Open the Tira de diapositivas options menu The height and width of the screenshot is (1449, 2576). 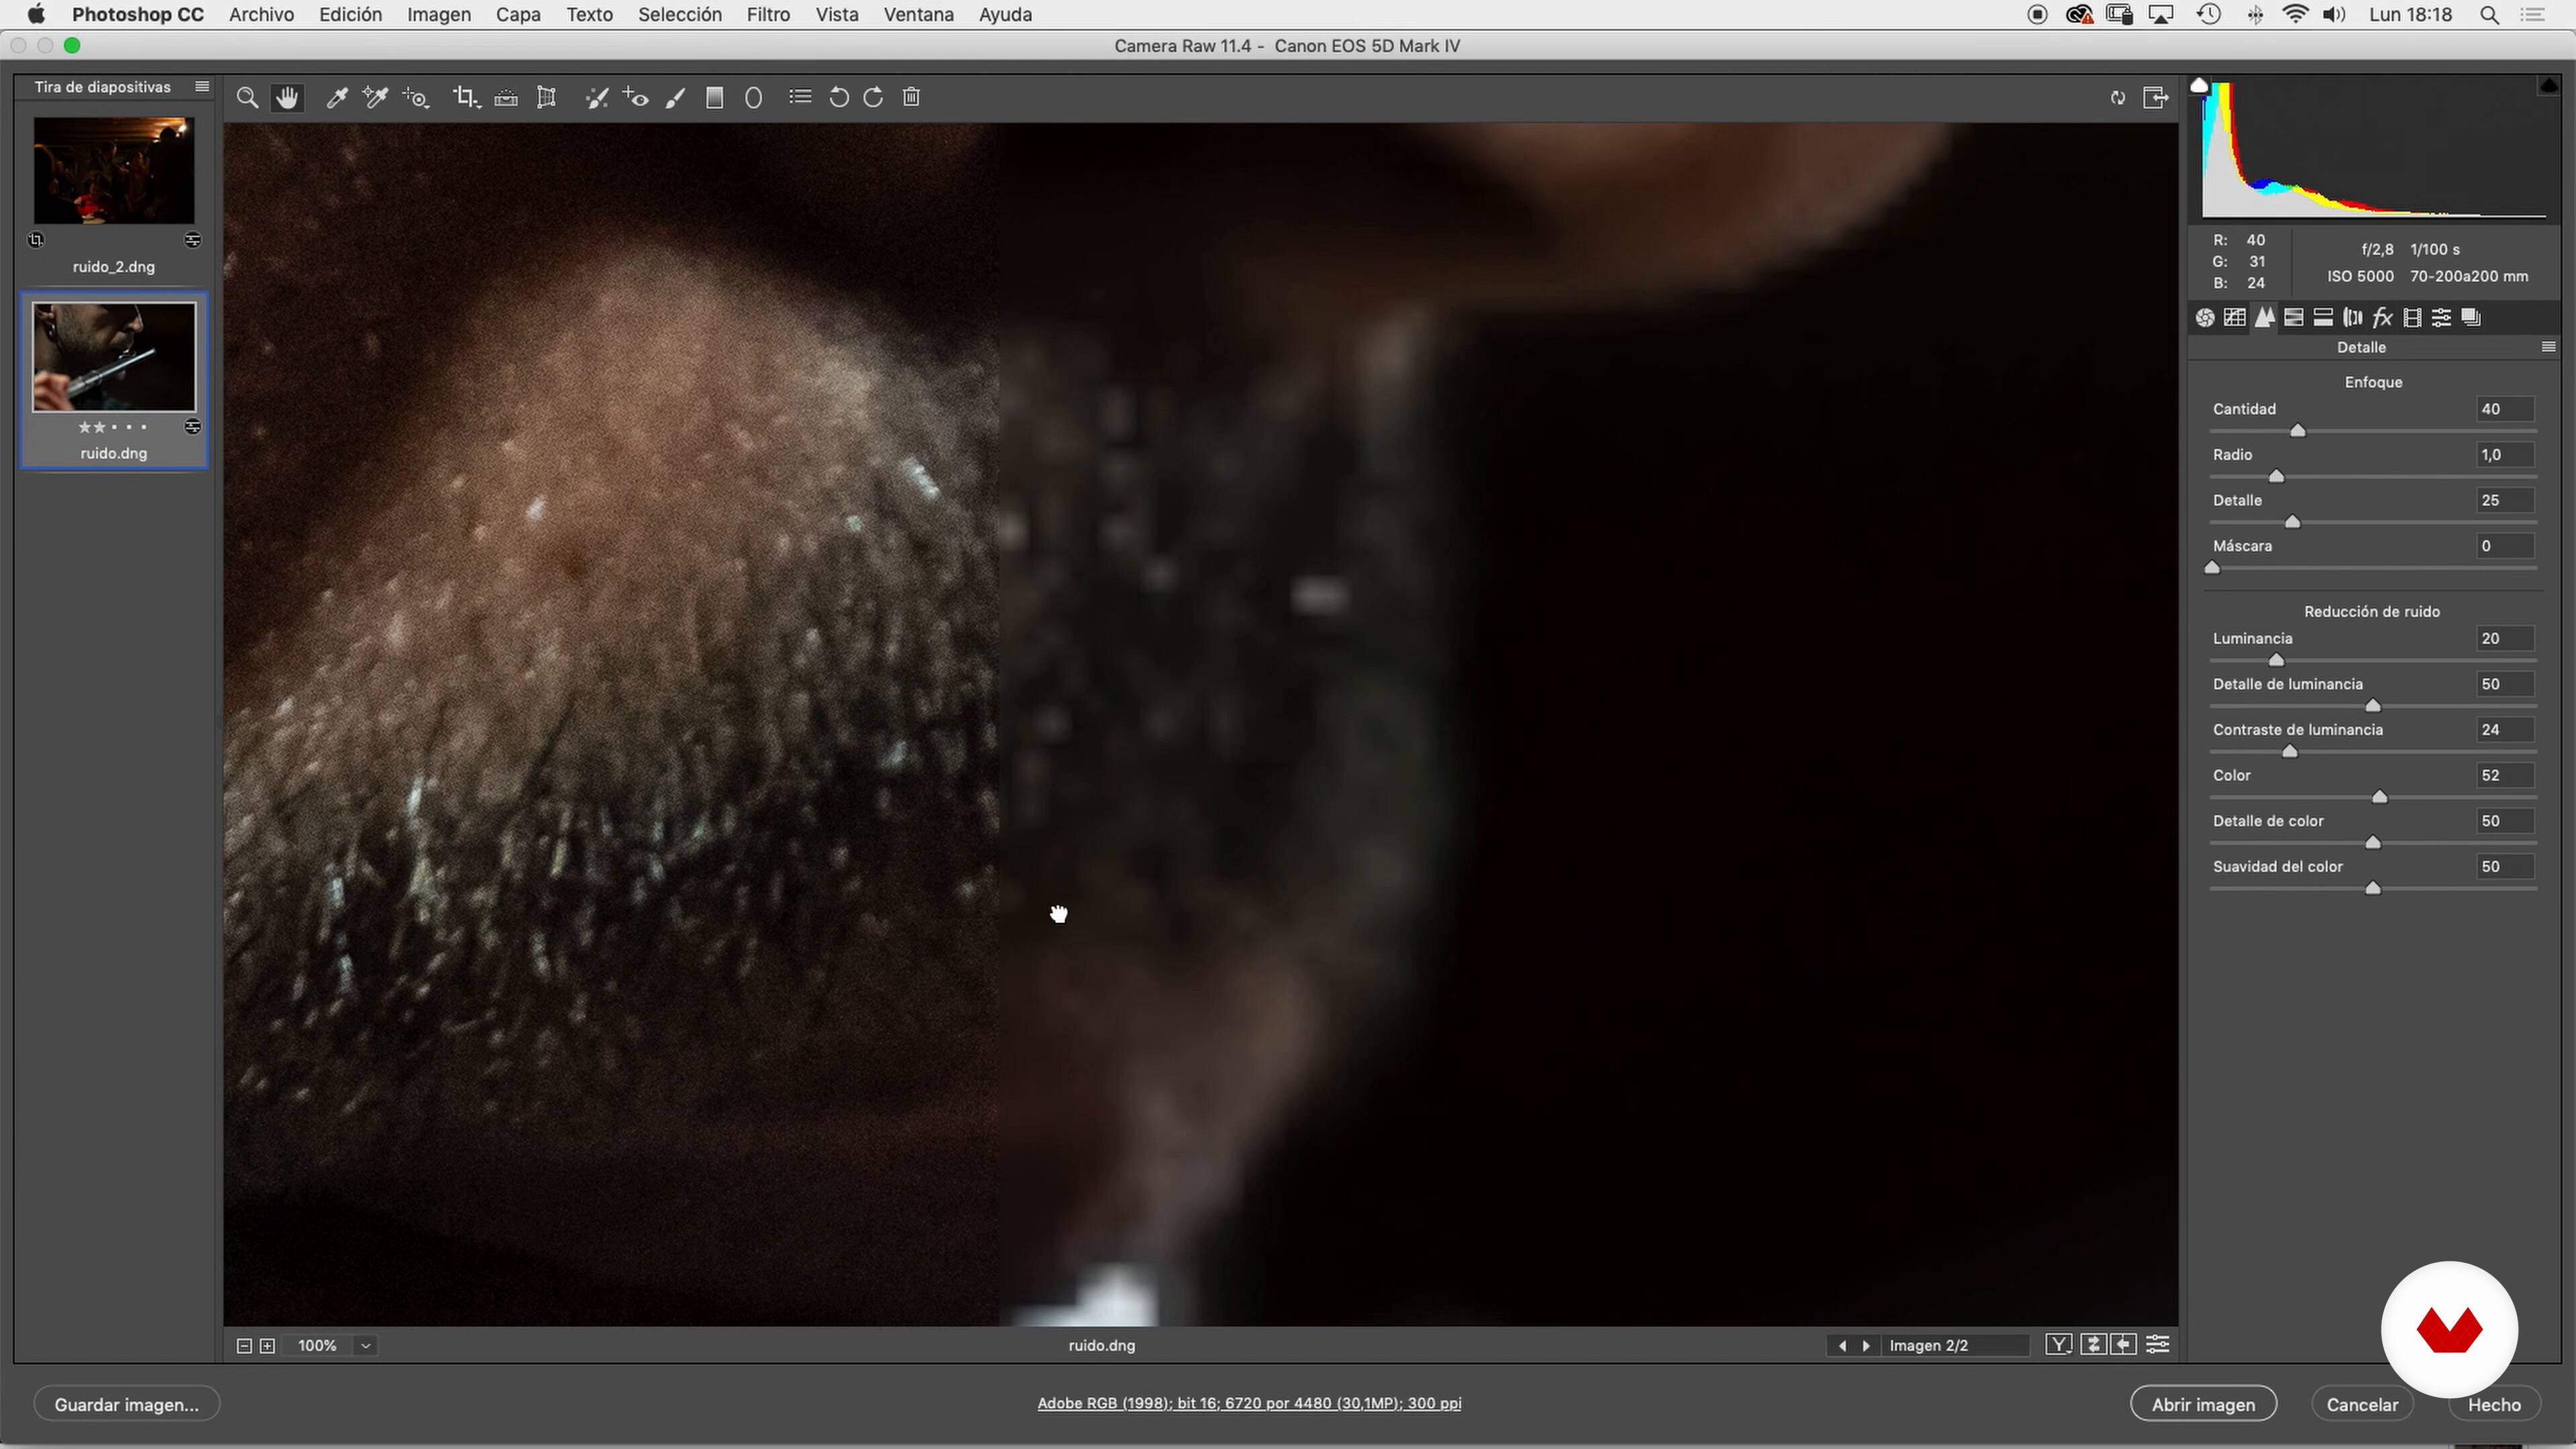tap(202, 87)
